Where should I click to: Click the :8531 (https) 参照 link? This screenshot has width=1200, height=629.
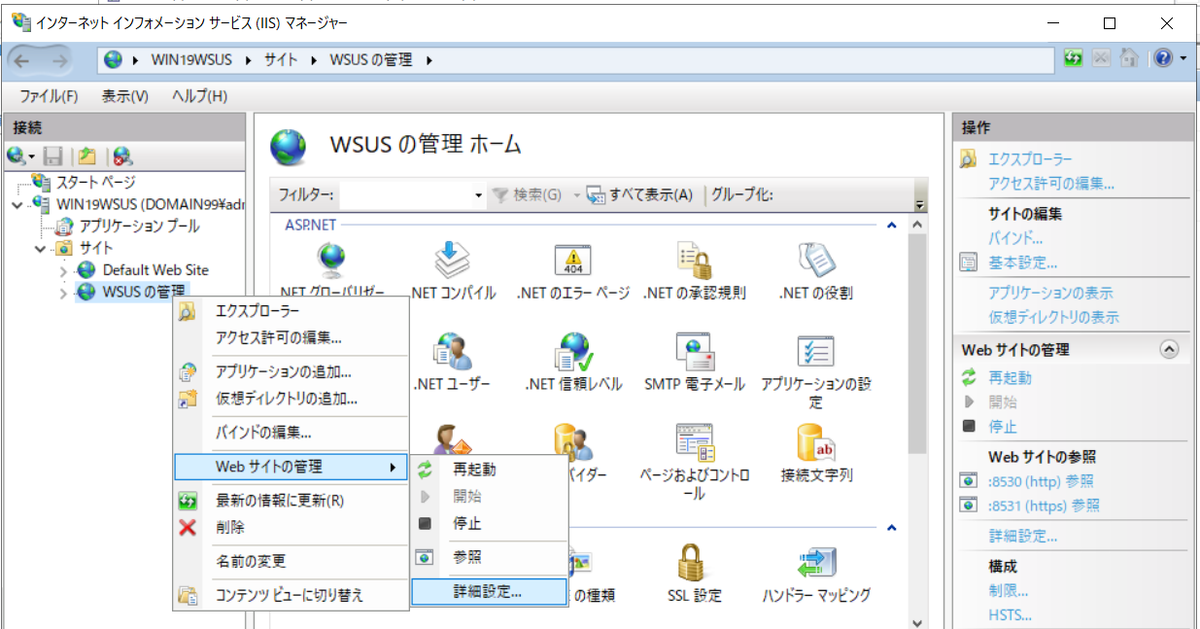(x=1044, y=505)
